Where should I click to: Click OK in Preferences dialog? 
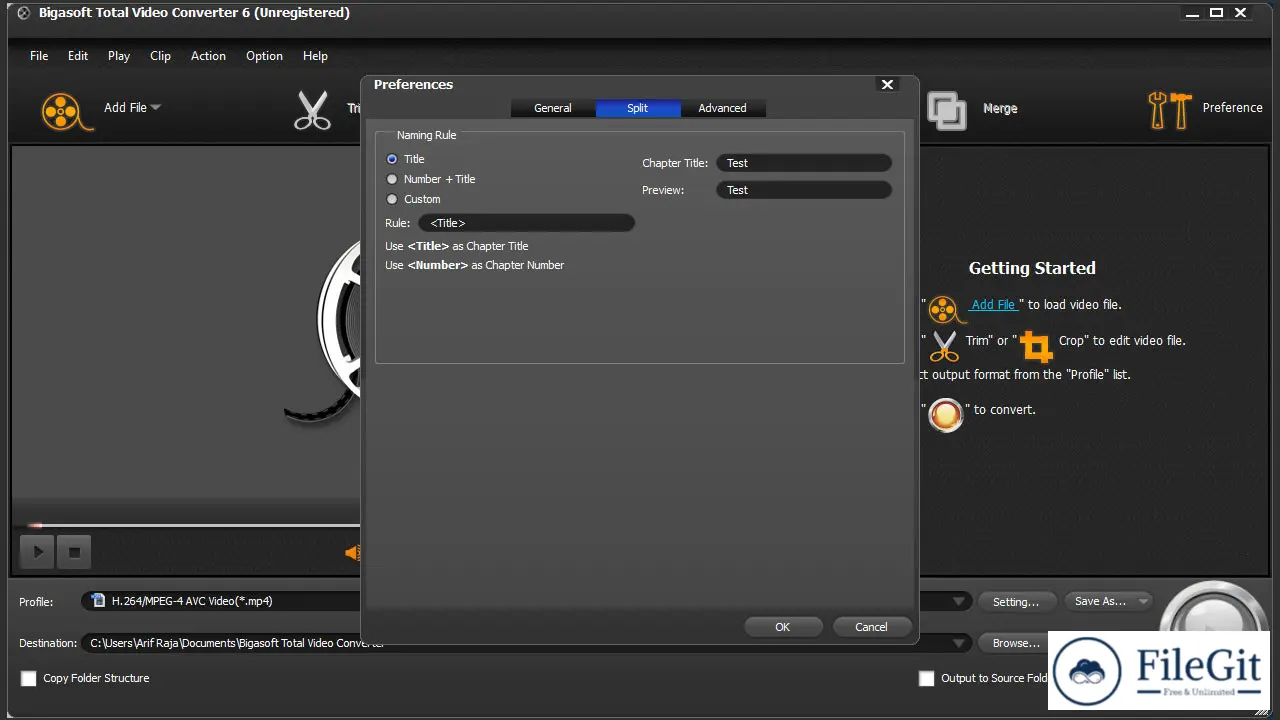783,627
